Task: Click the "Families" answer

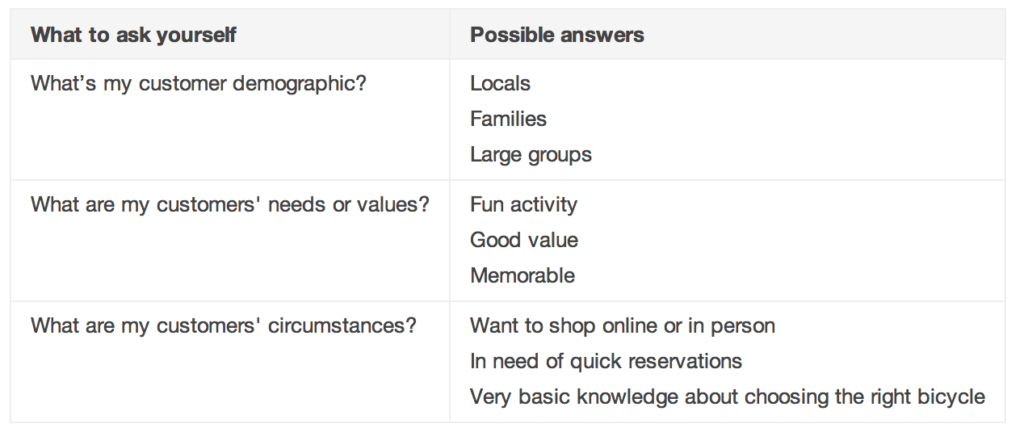Action: point(508,119)
